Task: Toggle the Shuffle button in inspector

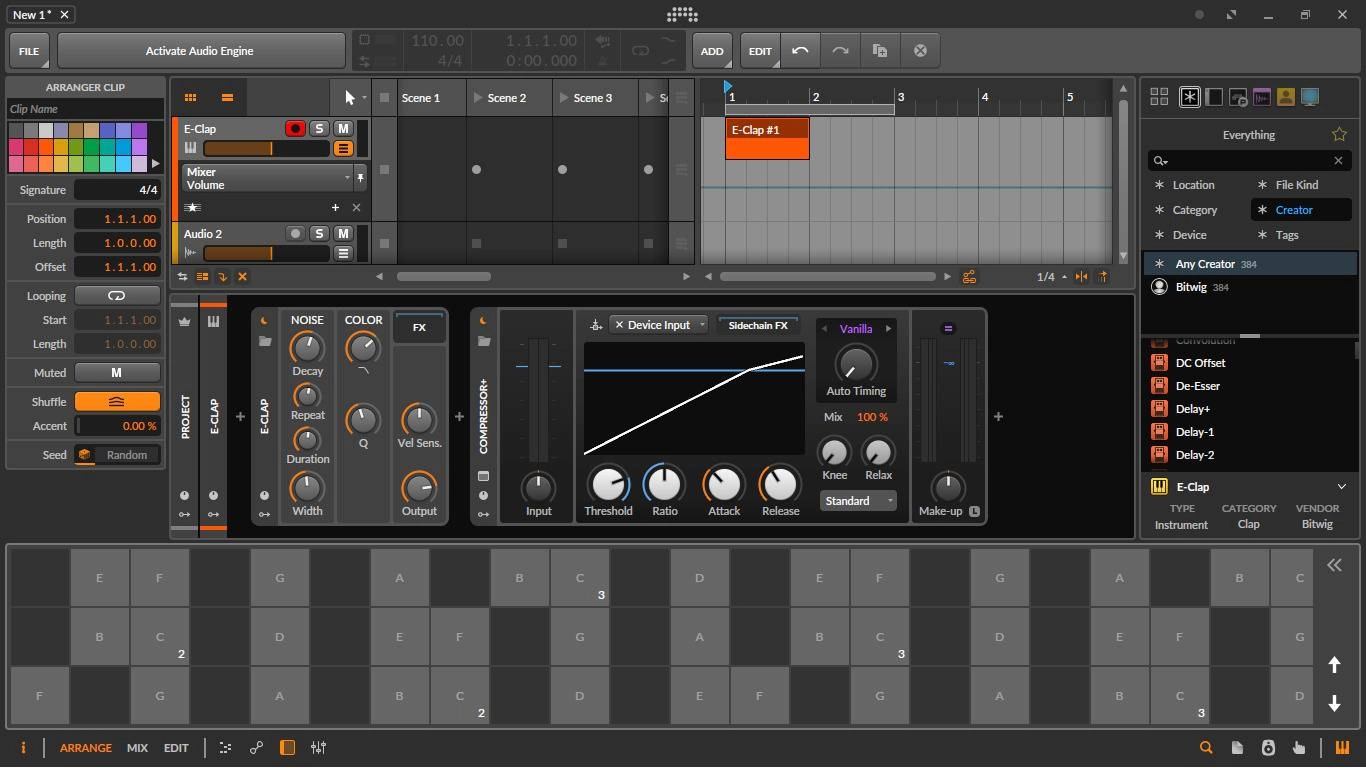Action: [117, 402]
